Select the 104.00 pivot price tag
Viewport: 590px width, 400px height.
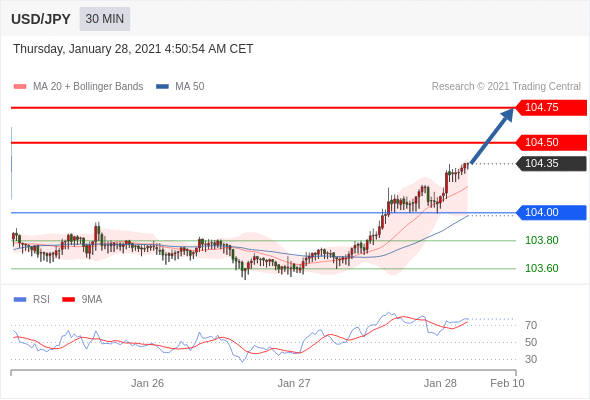click(x=551, y=213)
